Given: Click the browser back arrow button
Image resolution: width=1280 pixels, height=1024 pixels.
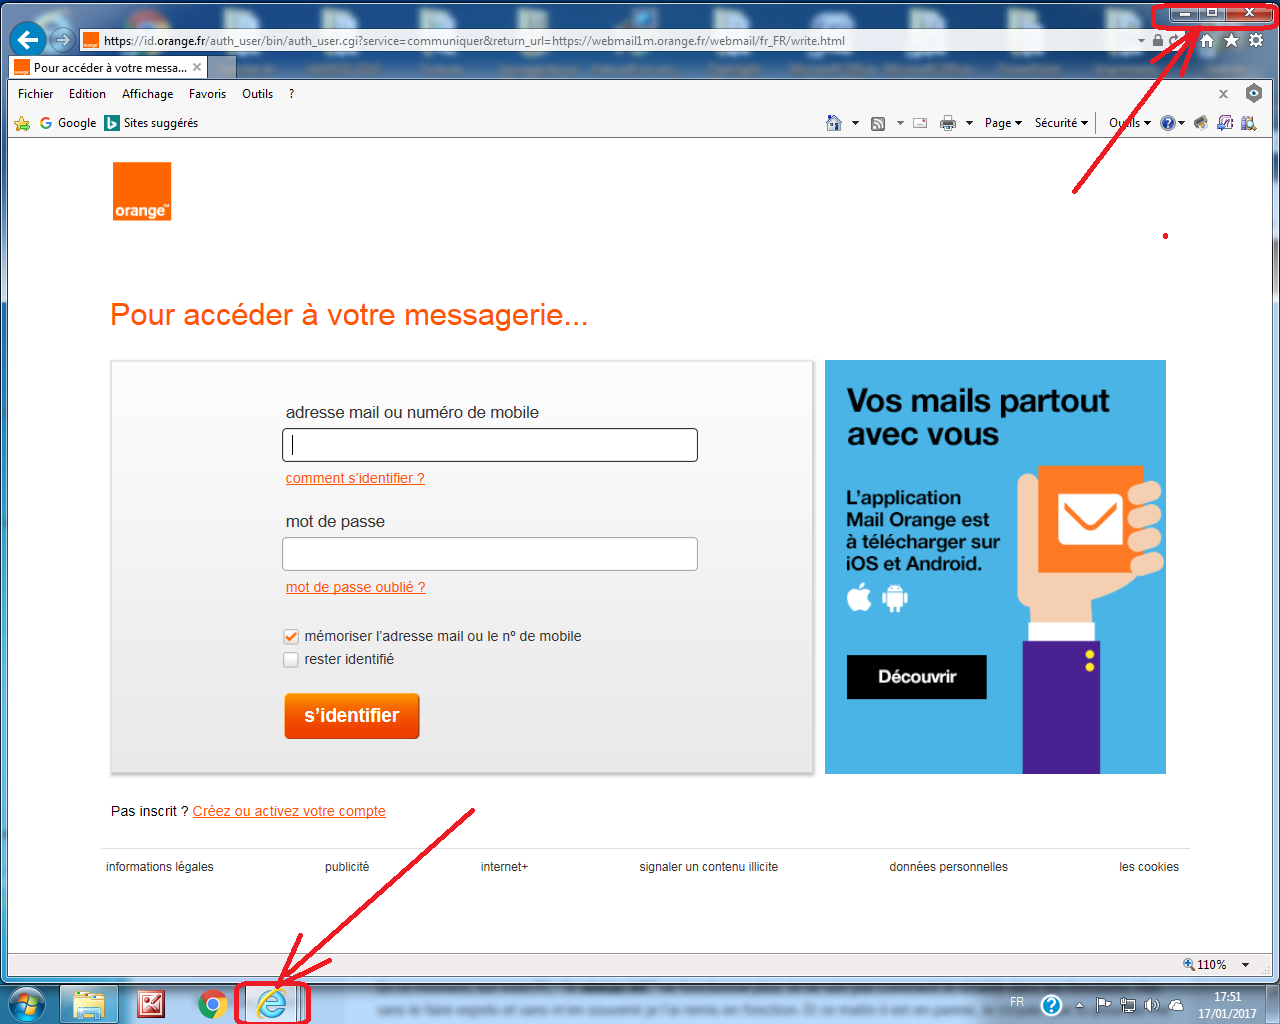Looking at the screenshot, I should (x=28, y=40).
